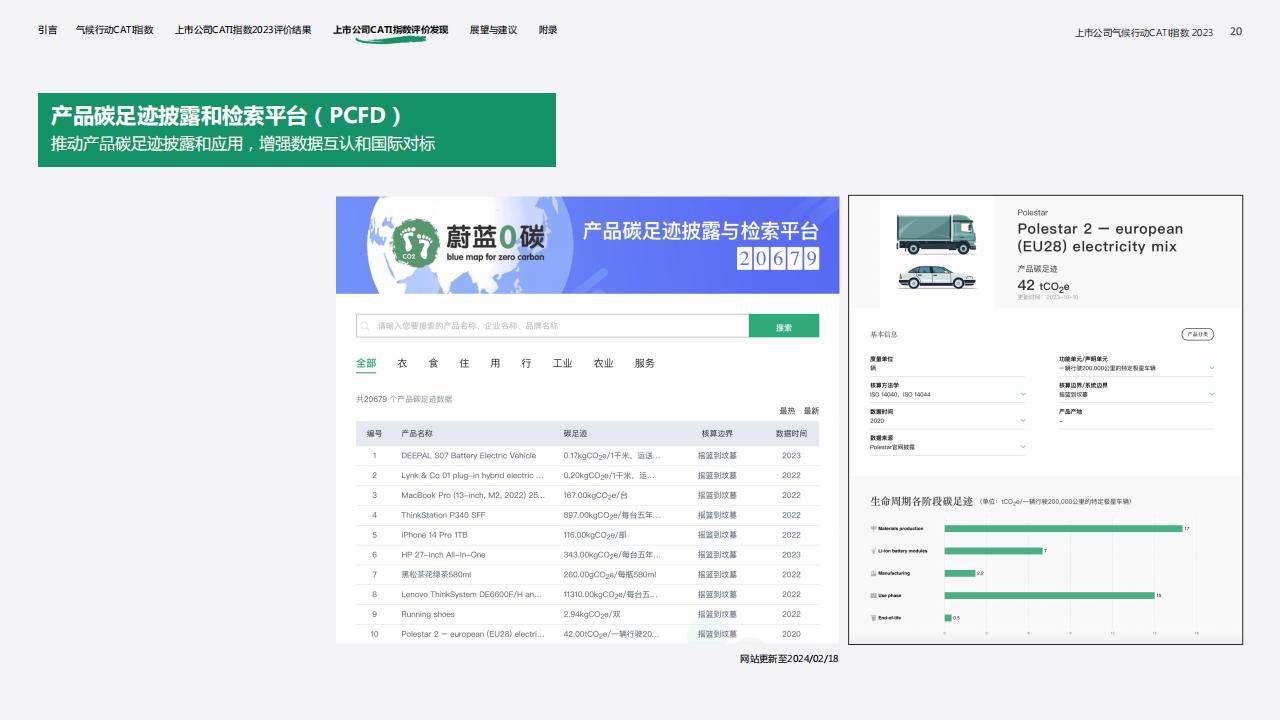Click the 核算边界 column header
Viewport: 1280px width, 720px height.
(x=717, y=433)
